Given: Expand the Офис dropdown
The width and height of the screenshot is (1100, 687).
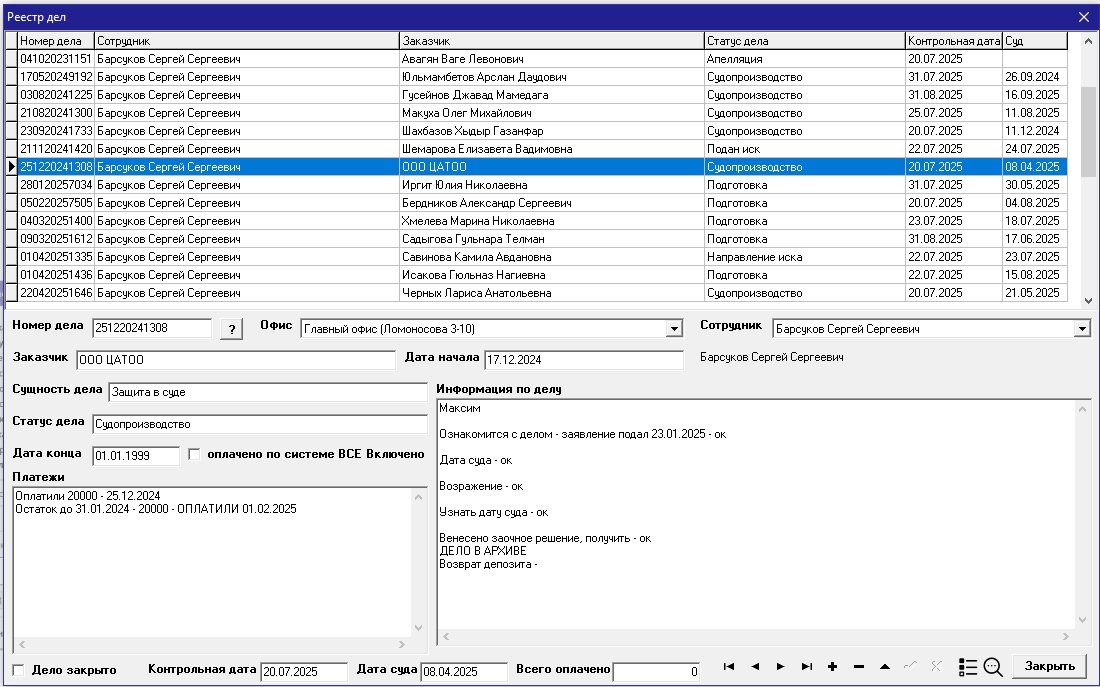Looking at the screenshot, I should (674, 329).
